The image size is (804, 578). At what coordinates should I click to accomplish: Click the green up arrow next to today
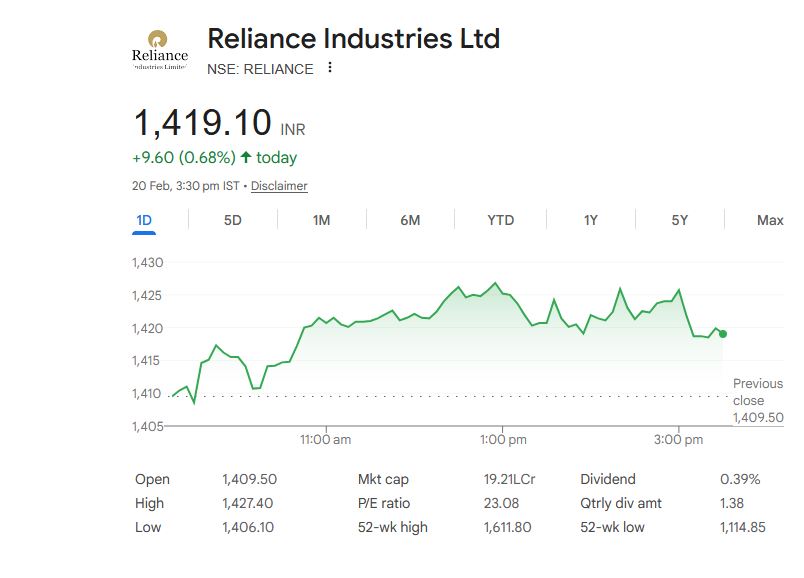246,158
